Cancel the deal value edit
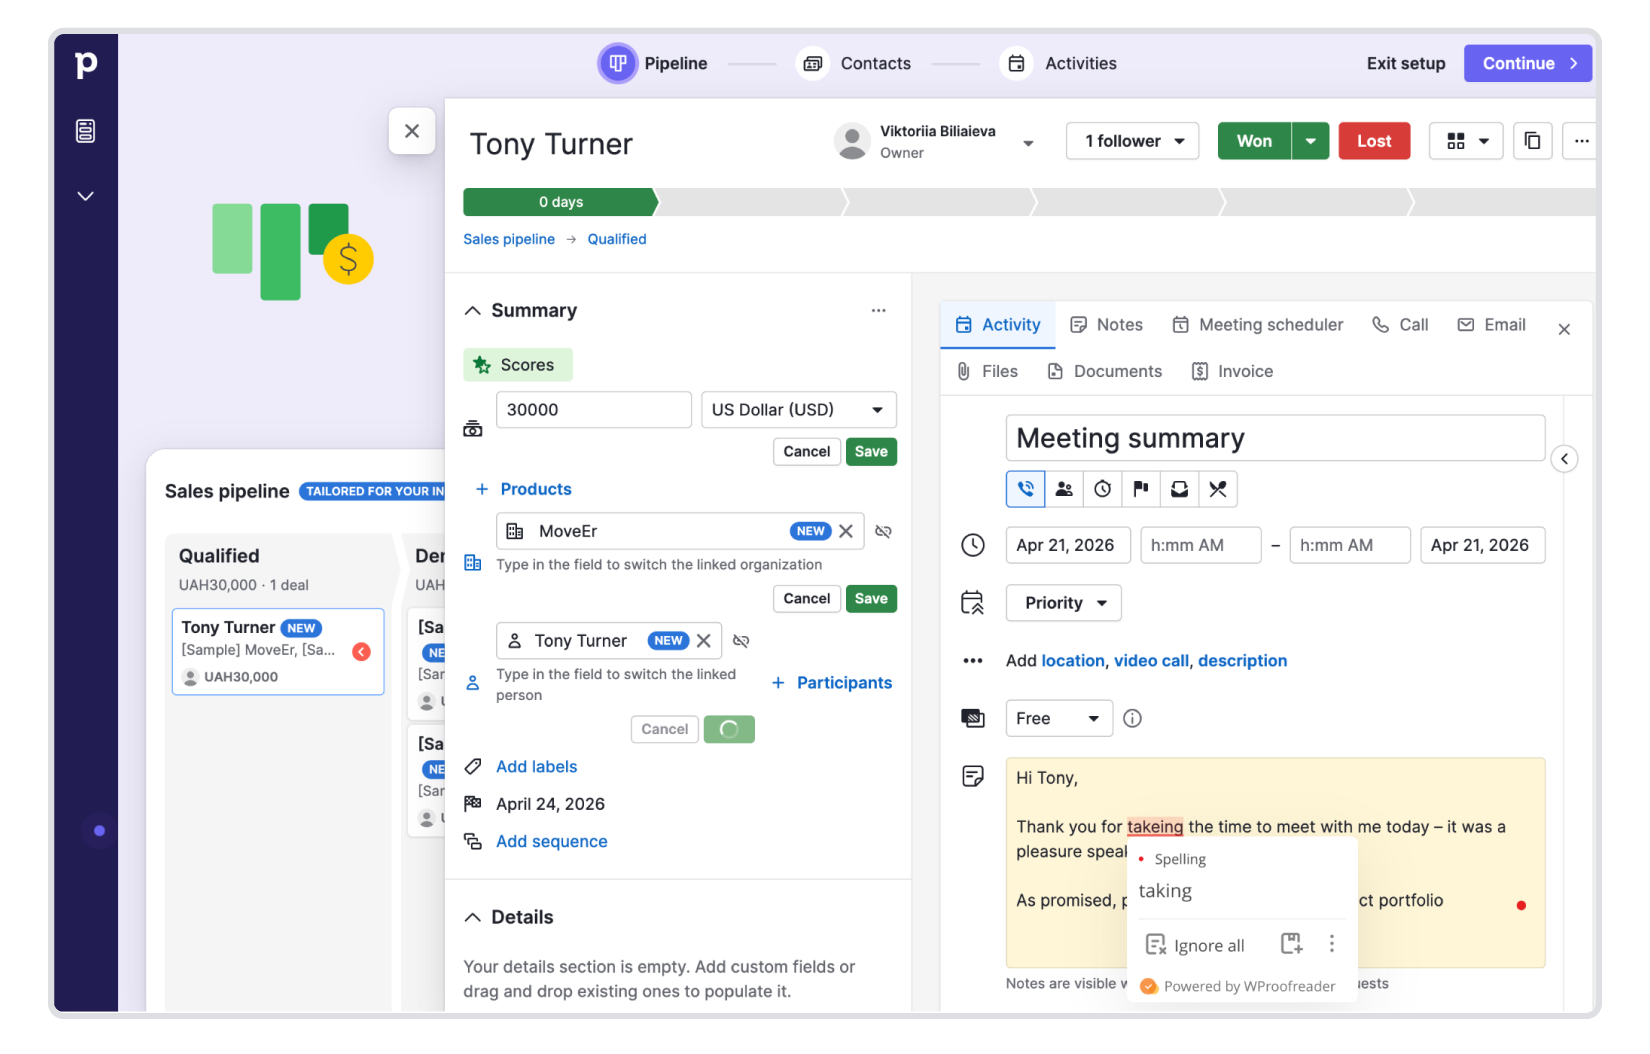 click(806, 452)
